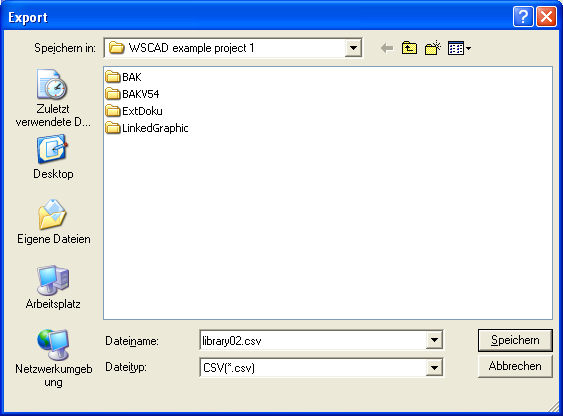Click the Speichern button

pyautogui.click(x=515, y=340)
